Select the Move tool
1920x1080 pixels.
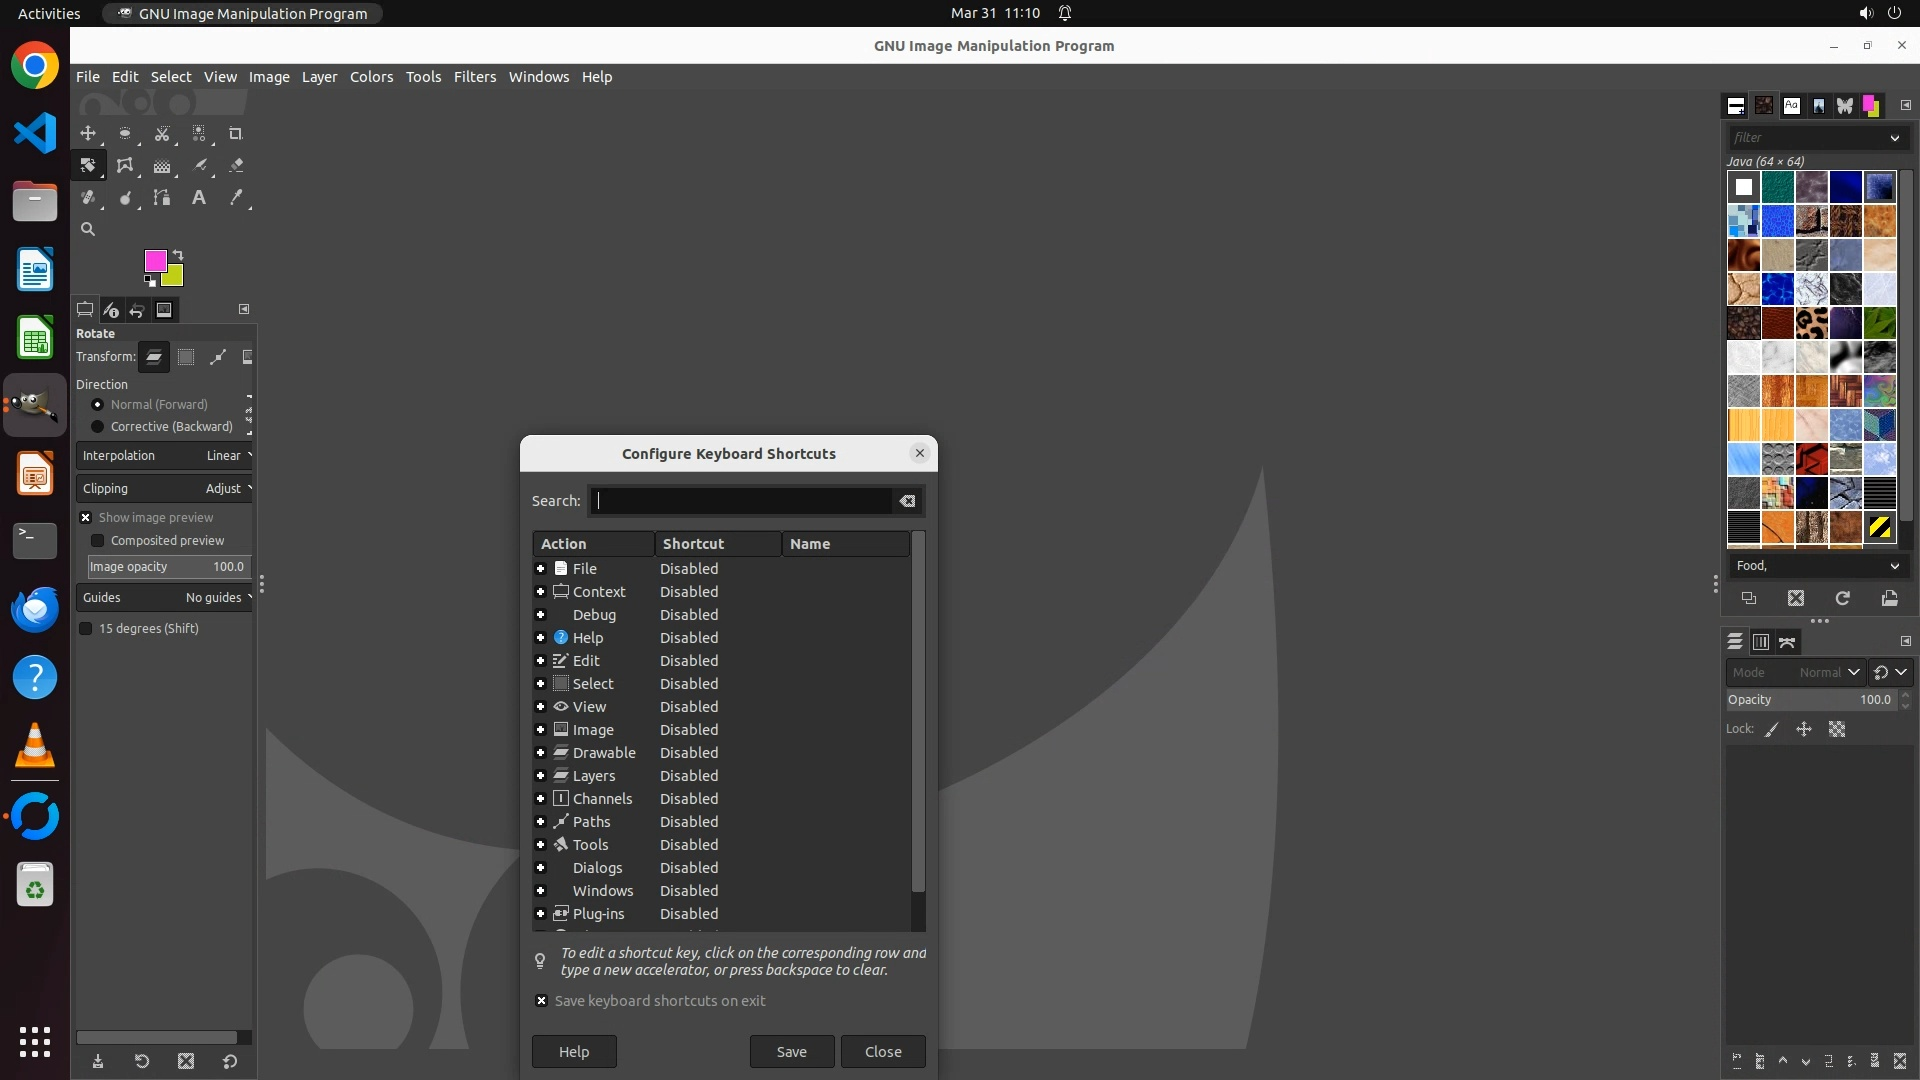click(x=88, y=133)
